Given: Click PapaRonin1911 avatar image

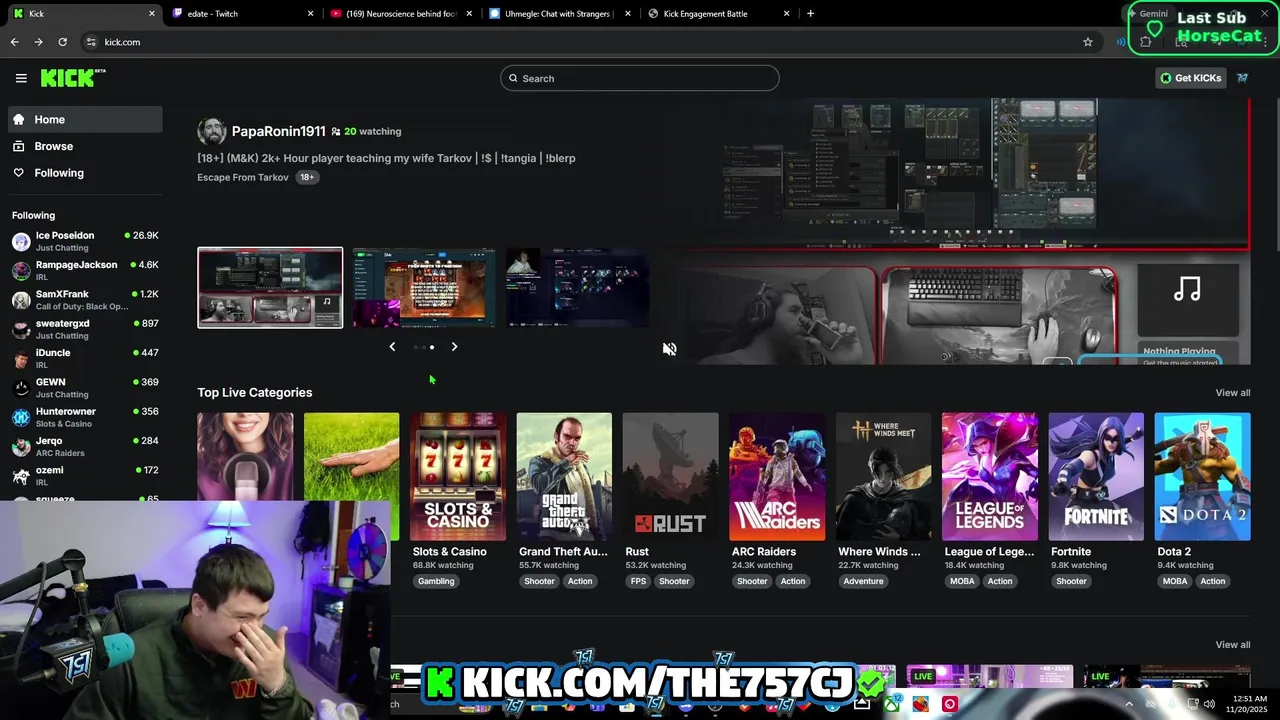Looking at the screenshot, I should [x=211, y=131].
